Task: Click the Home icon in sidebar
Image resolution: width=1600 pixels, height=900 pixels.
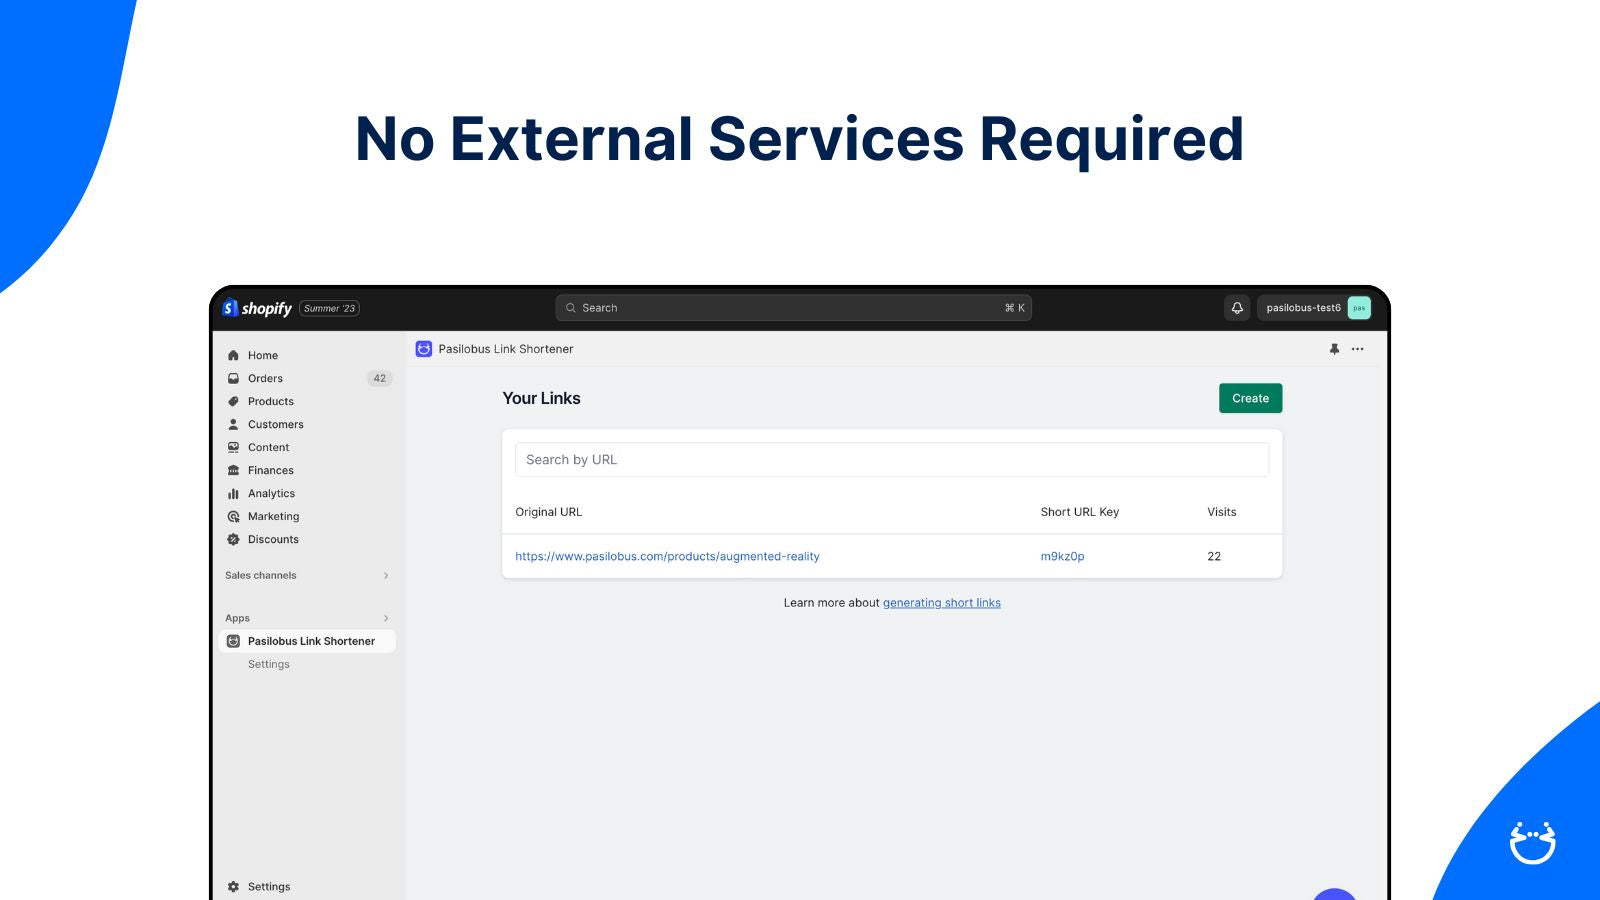Action: click(x=233, y=355)
